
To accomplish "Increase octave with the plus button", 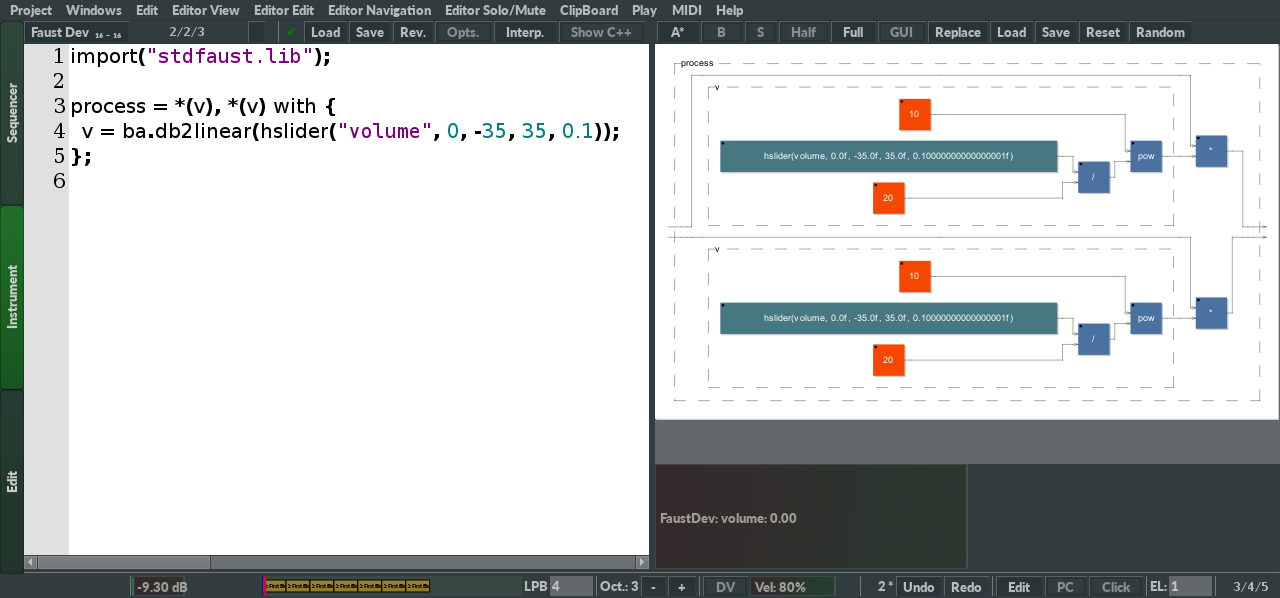I will click(682, 587).
